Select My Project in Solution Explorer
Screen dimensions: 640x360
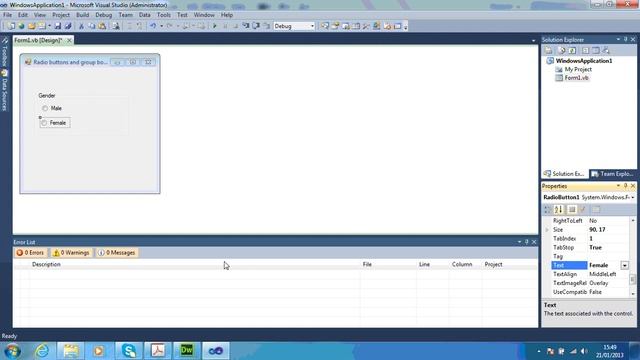point(578,69)
